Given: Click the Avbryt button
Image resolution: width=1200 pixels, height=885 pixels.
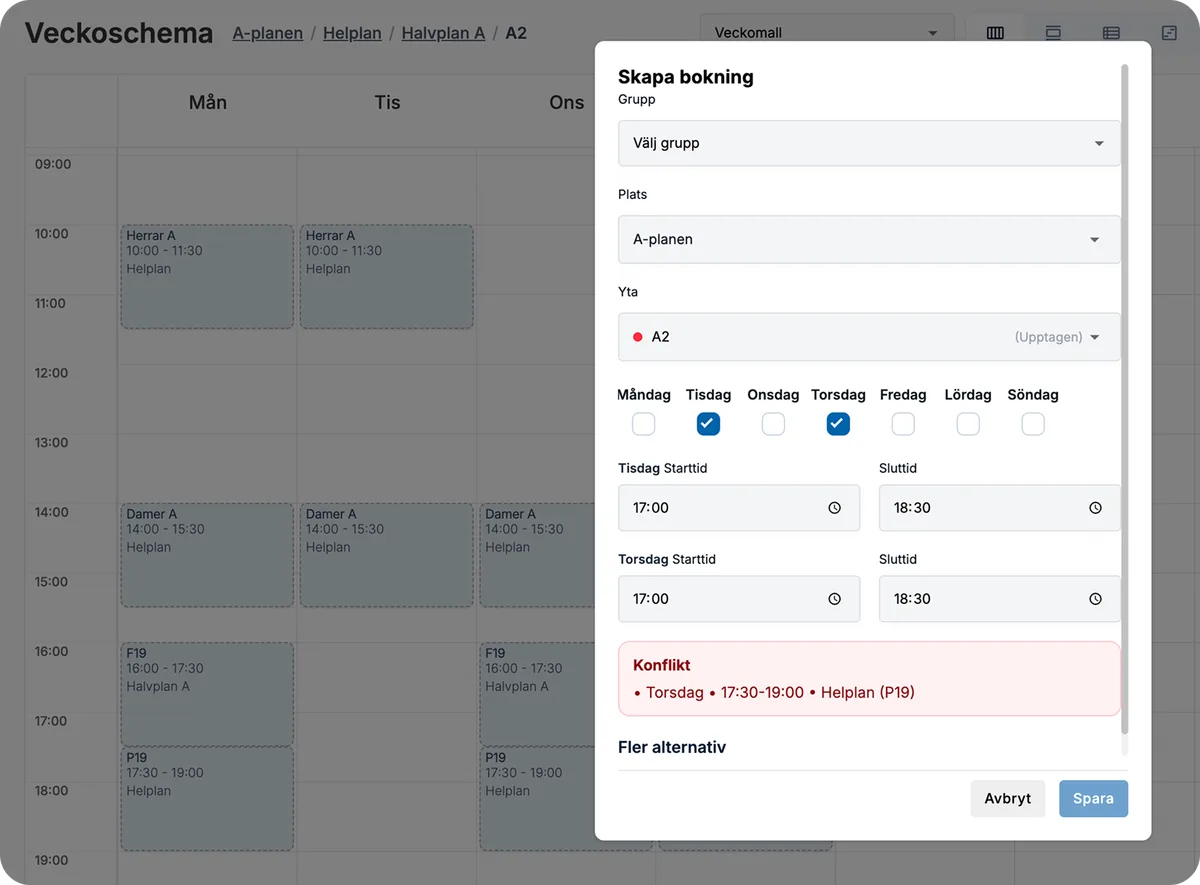Looking at the screenshot, I should click(x=1008, y=799).
